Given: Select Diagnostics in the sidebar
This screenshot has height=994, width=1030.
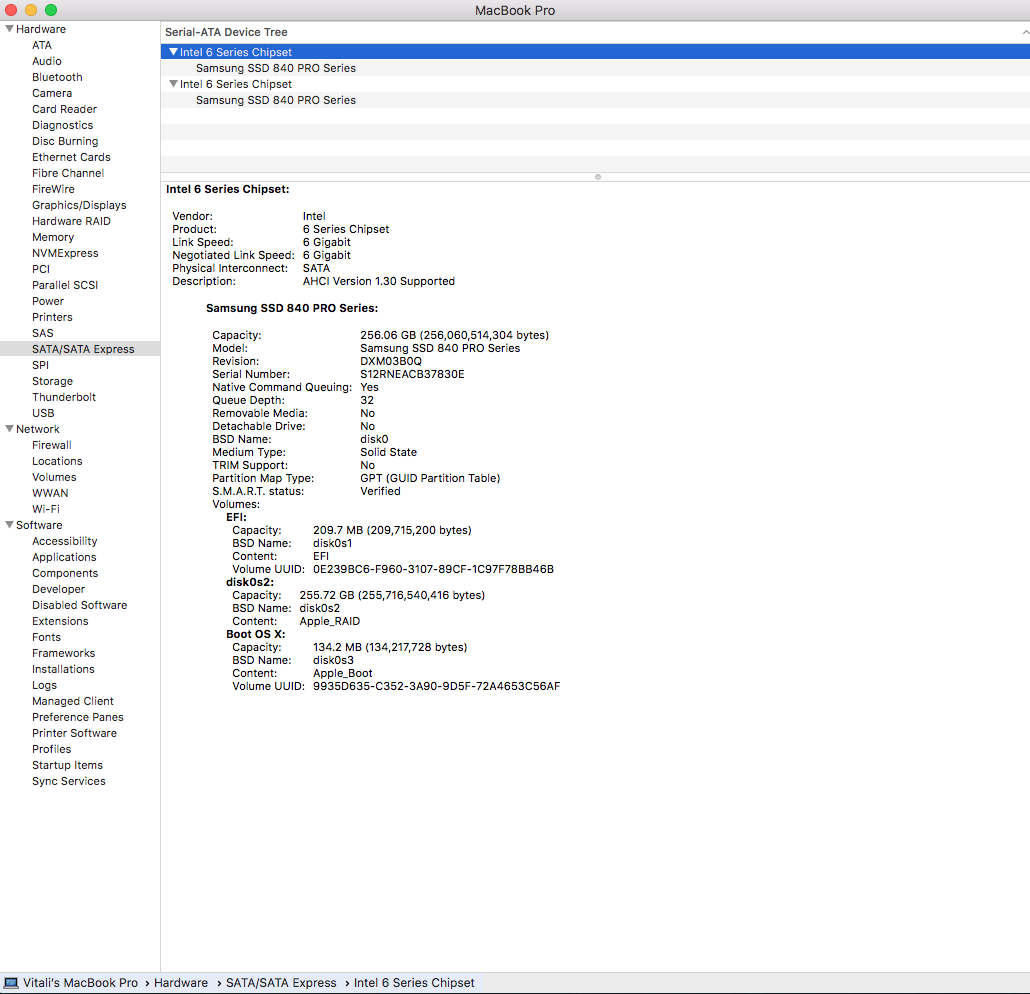Looking at the screenshot, I should [x=62, y=125].
